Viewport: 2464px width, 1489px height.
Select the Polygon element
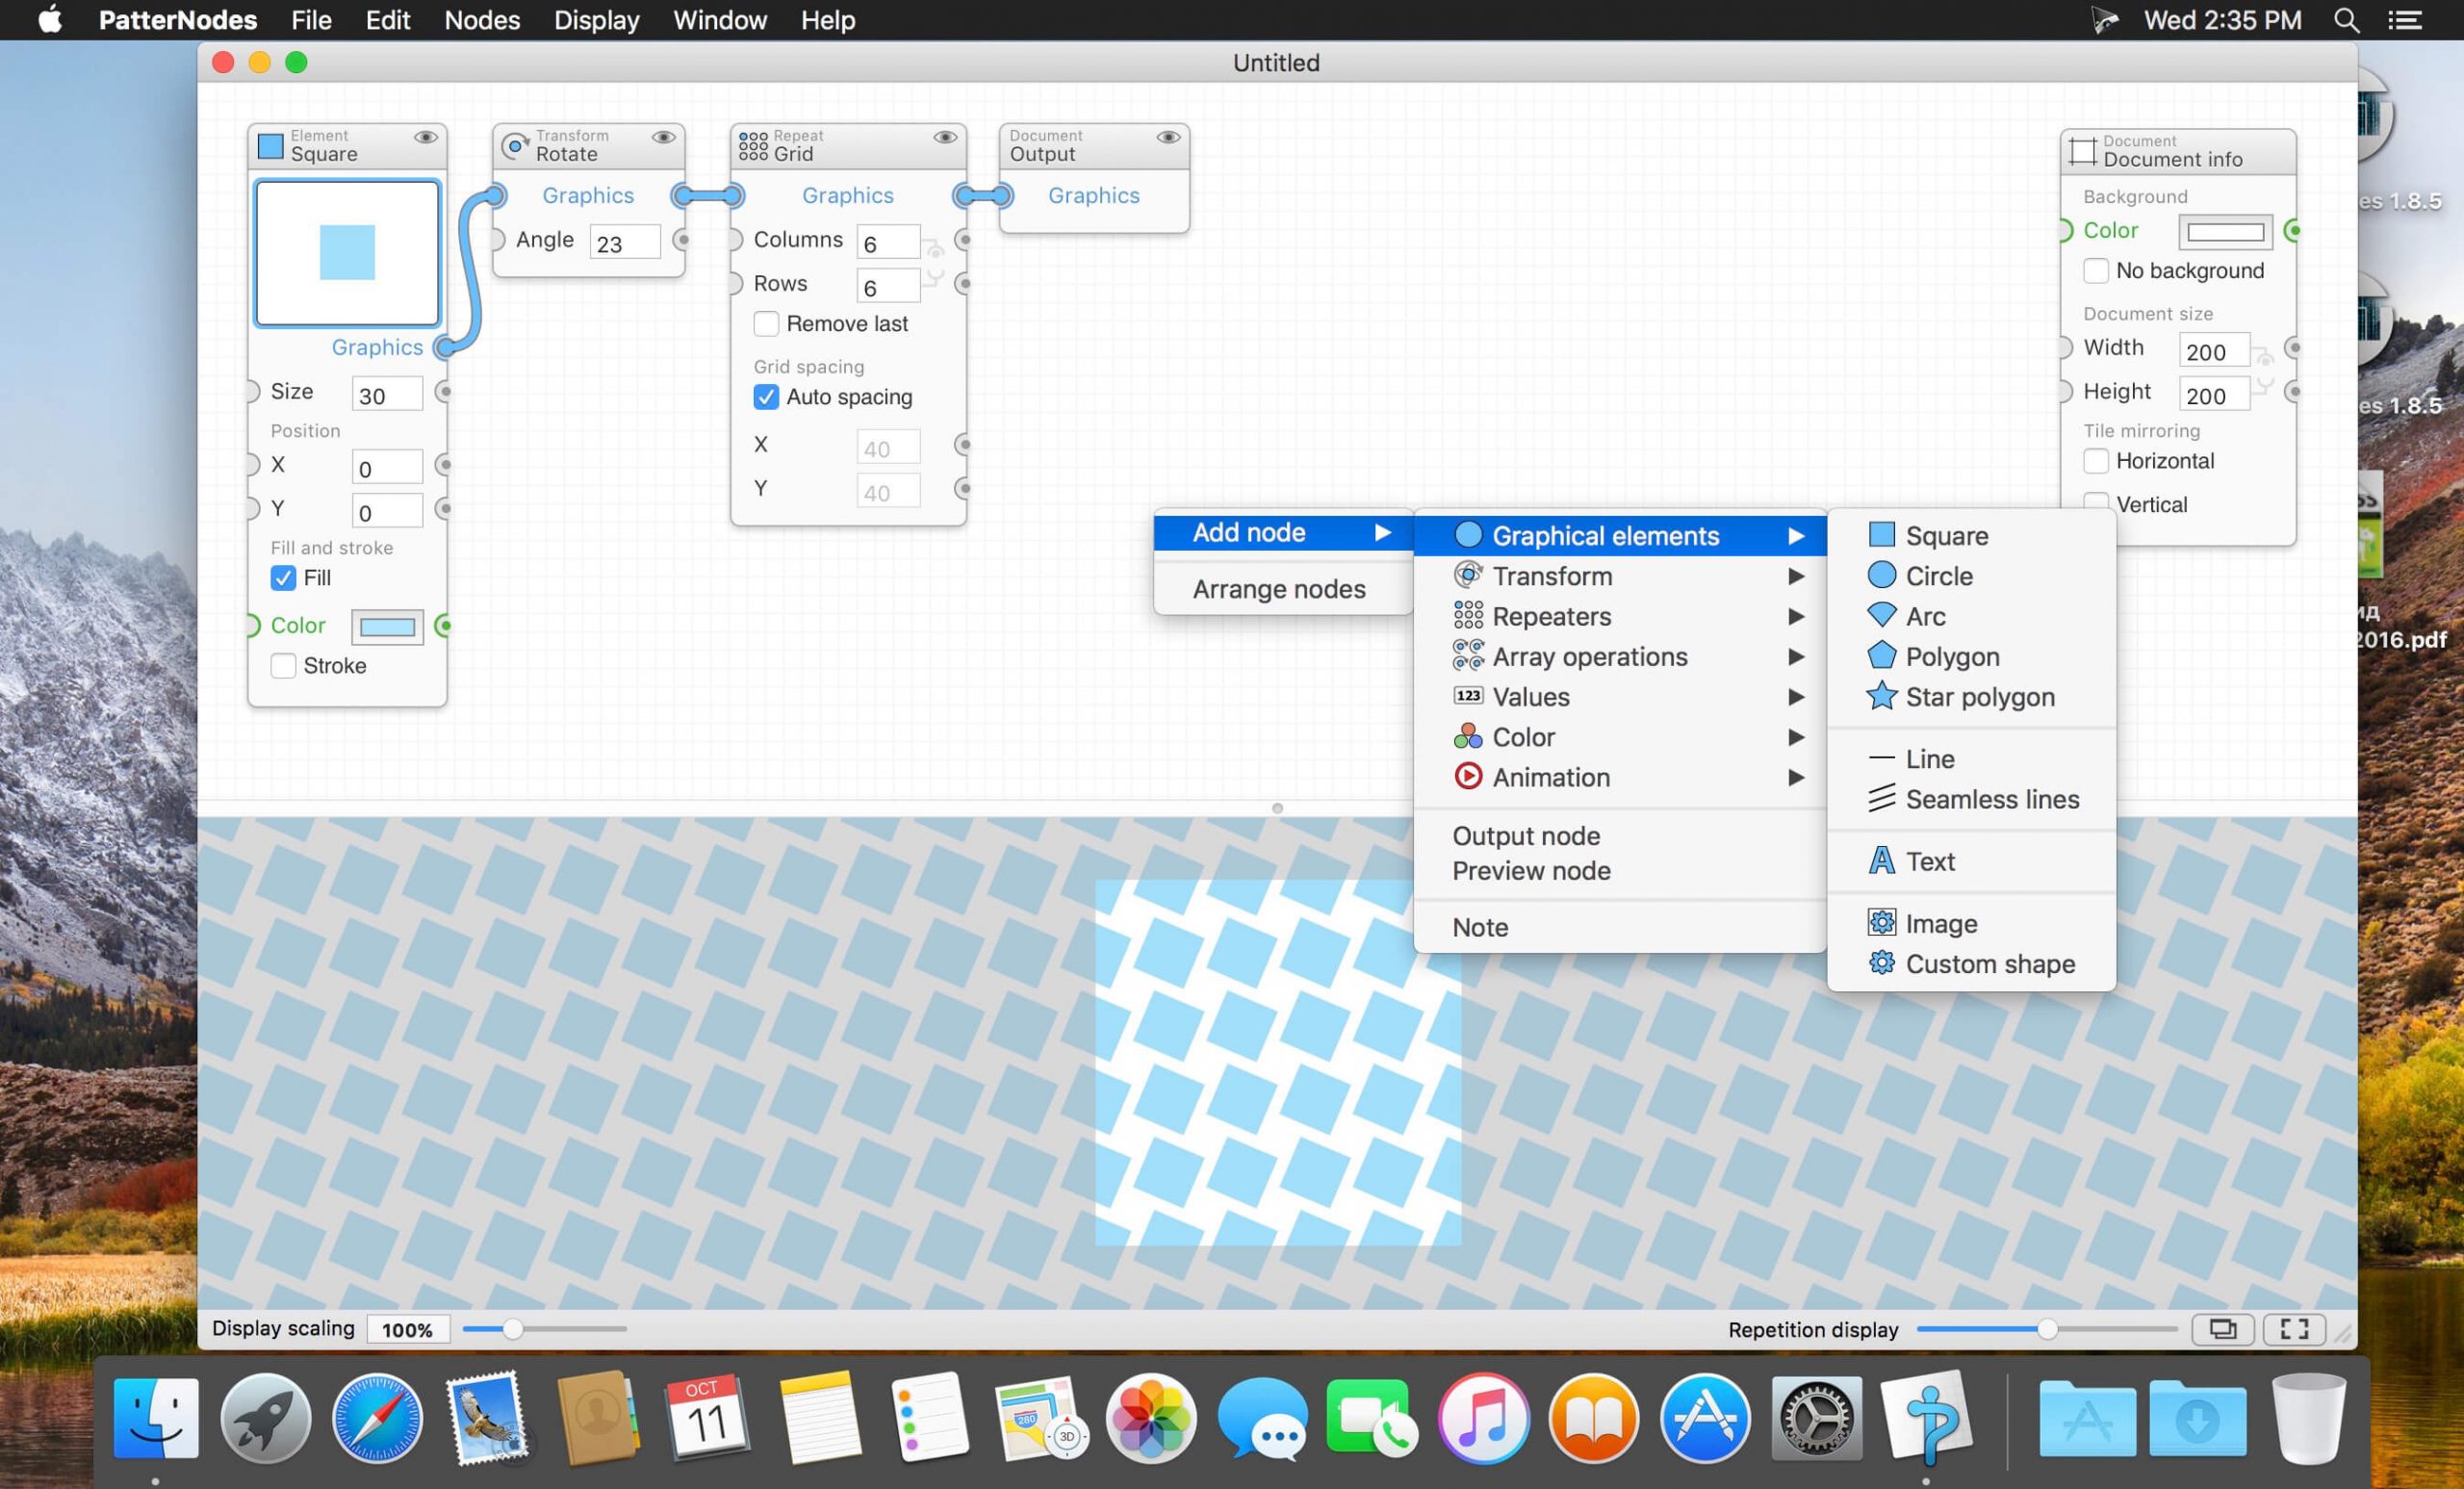[1948, 656]
